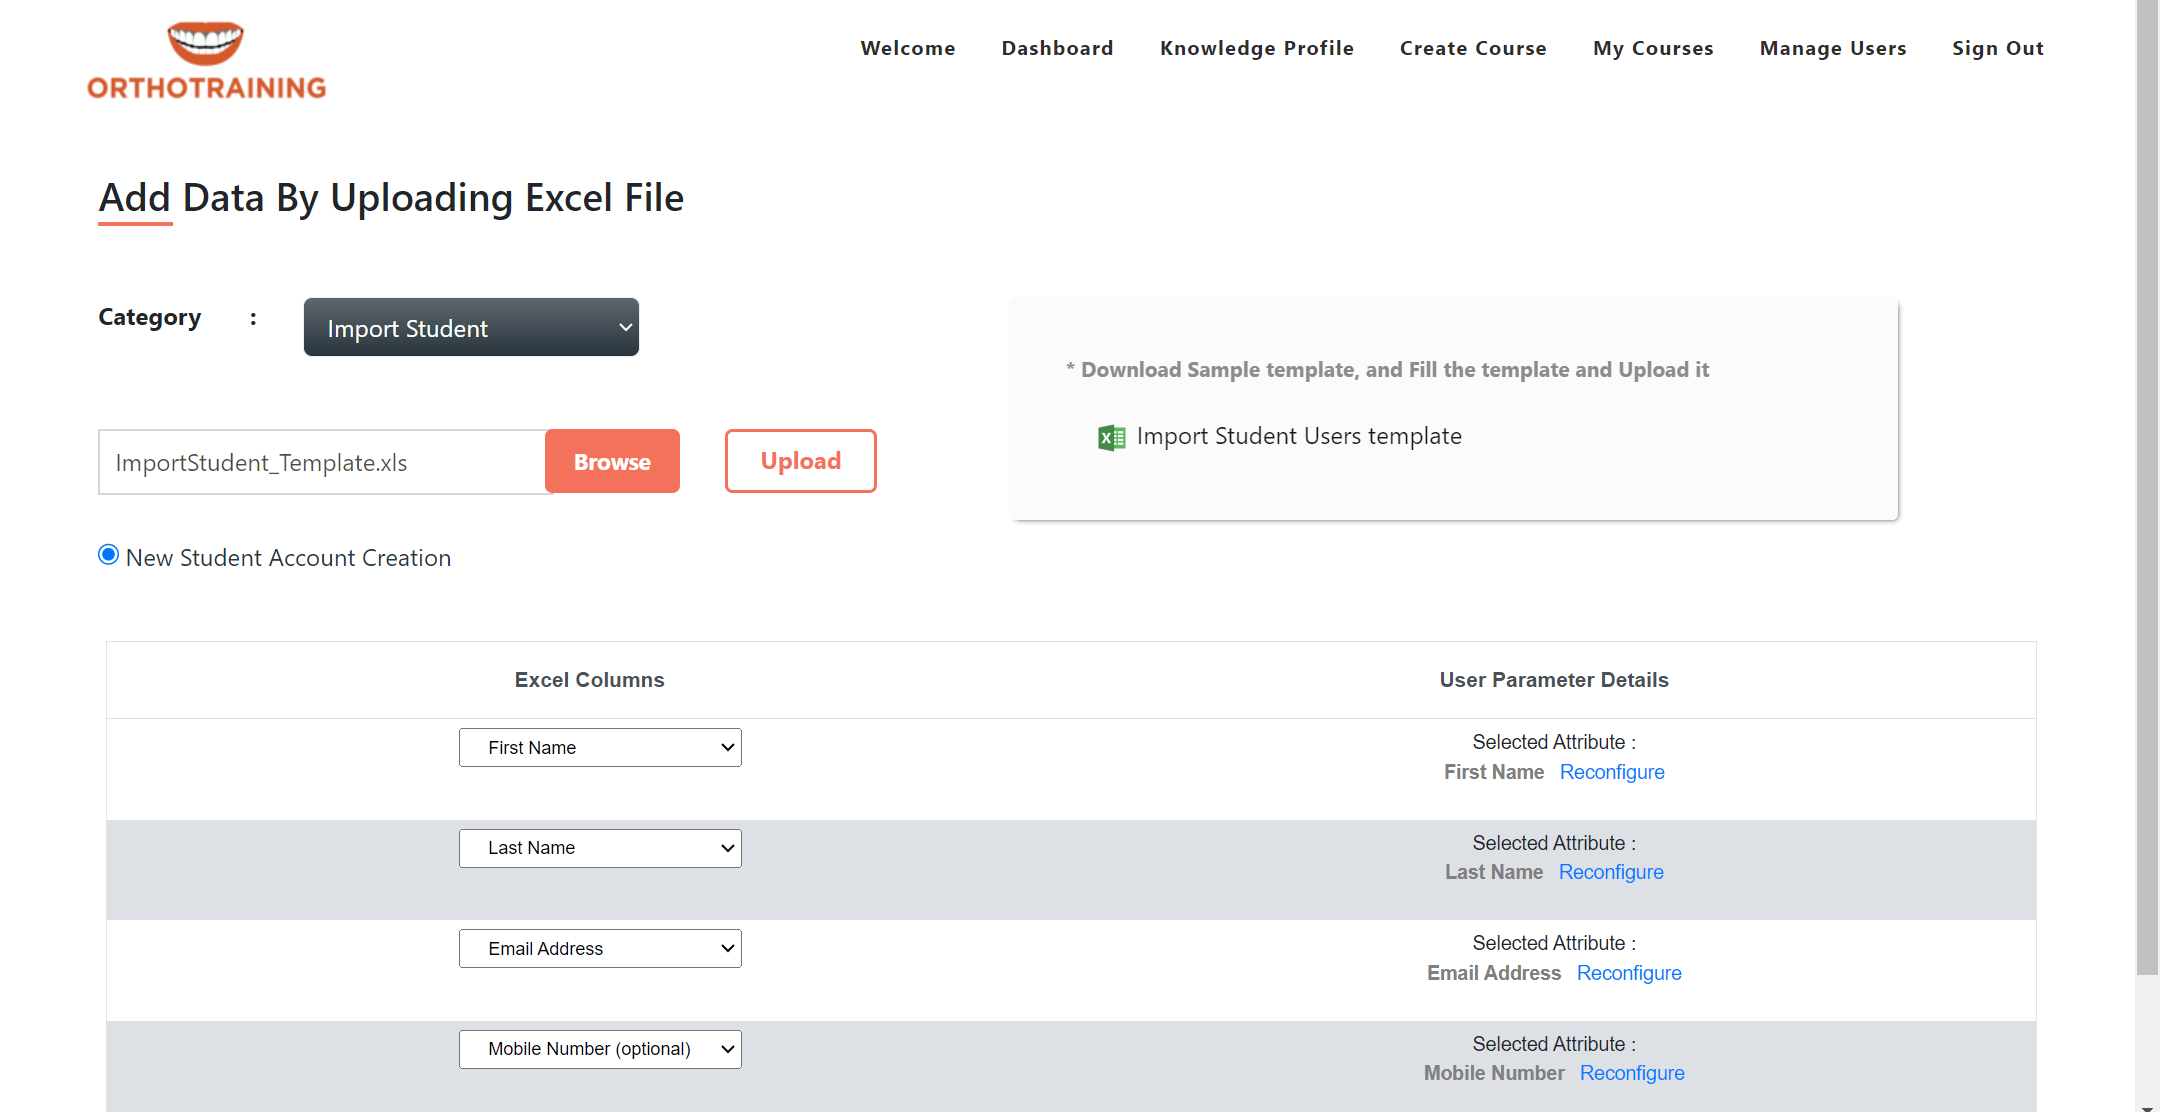Click Sign Out in the top menu
Viewport: 2160px width, 1112px height.
click(x=1997, y=48)
